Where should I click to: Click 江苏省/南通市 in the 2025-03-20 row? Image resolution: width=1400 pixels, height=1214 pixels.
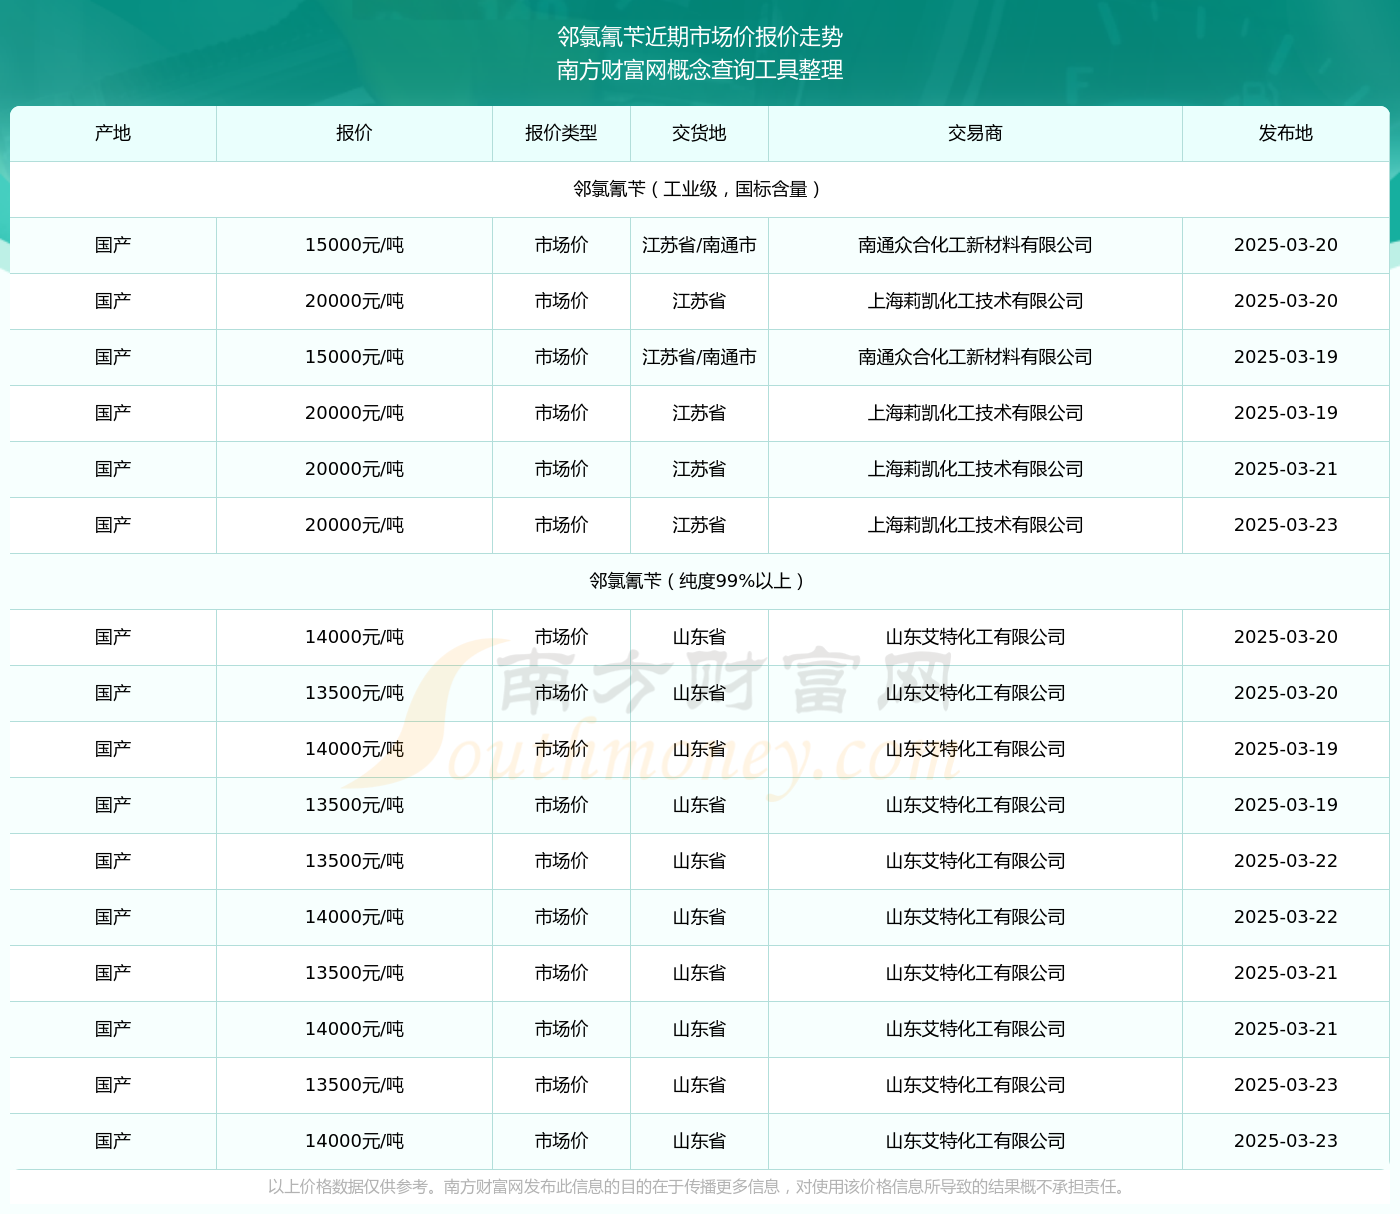[699, 245]
